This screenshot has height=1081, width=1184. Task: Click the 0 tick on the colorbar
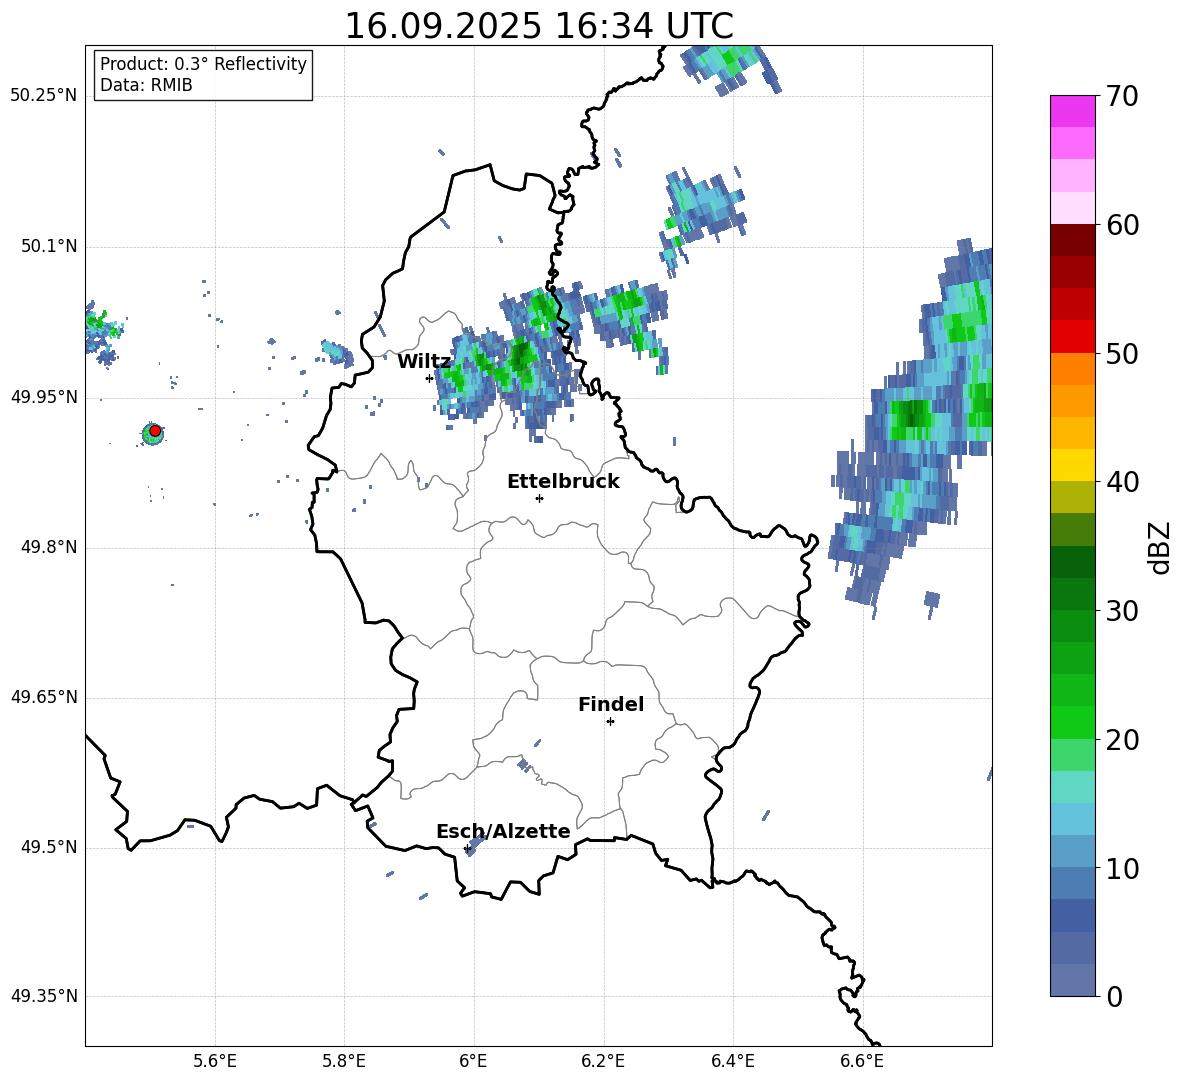1114,996
